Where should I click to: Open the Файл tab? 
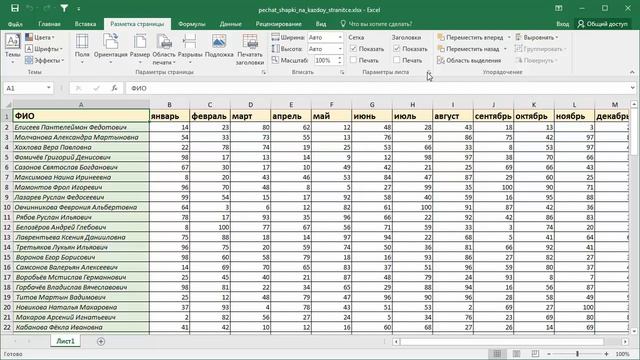tap(15, 24)
